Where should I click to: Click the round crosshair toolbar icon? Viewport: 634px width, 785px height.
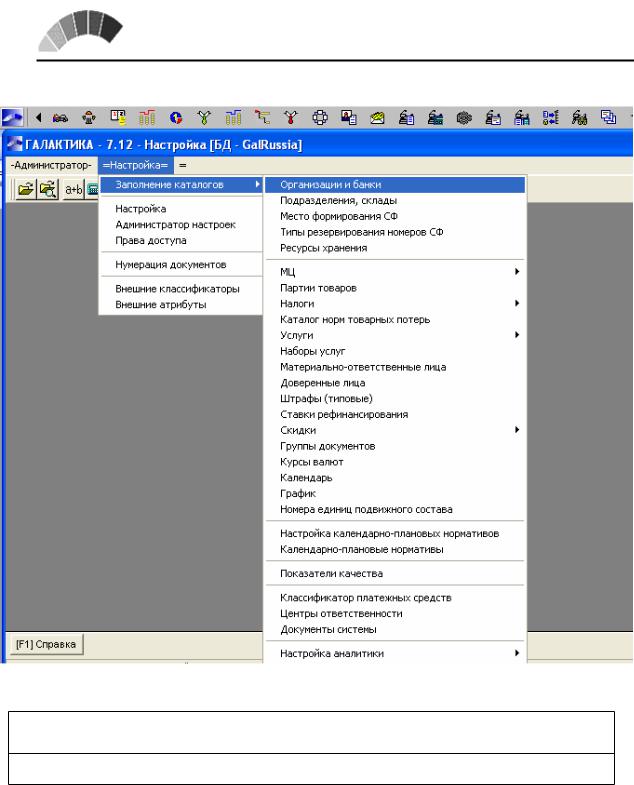tap(320, 118)
